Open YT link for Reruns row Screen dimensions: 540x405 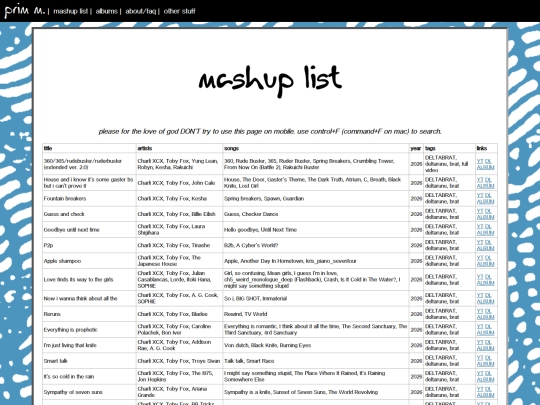tap(480, 311)
